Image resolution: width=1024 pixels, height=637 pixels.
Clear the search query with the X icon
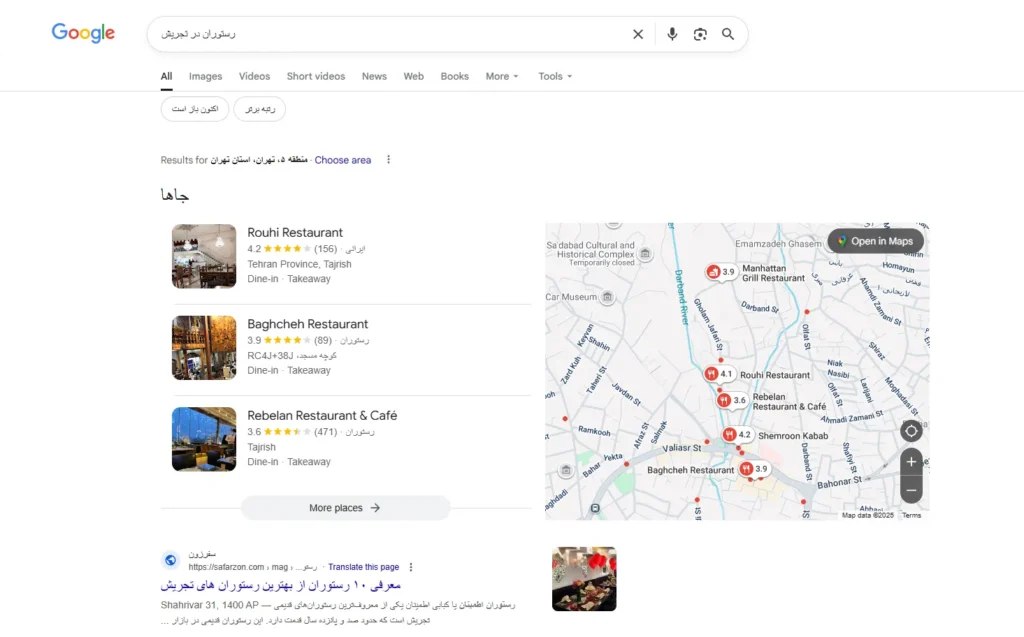(x=638, y=33)
